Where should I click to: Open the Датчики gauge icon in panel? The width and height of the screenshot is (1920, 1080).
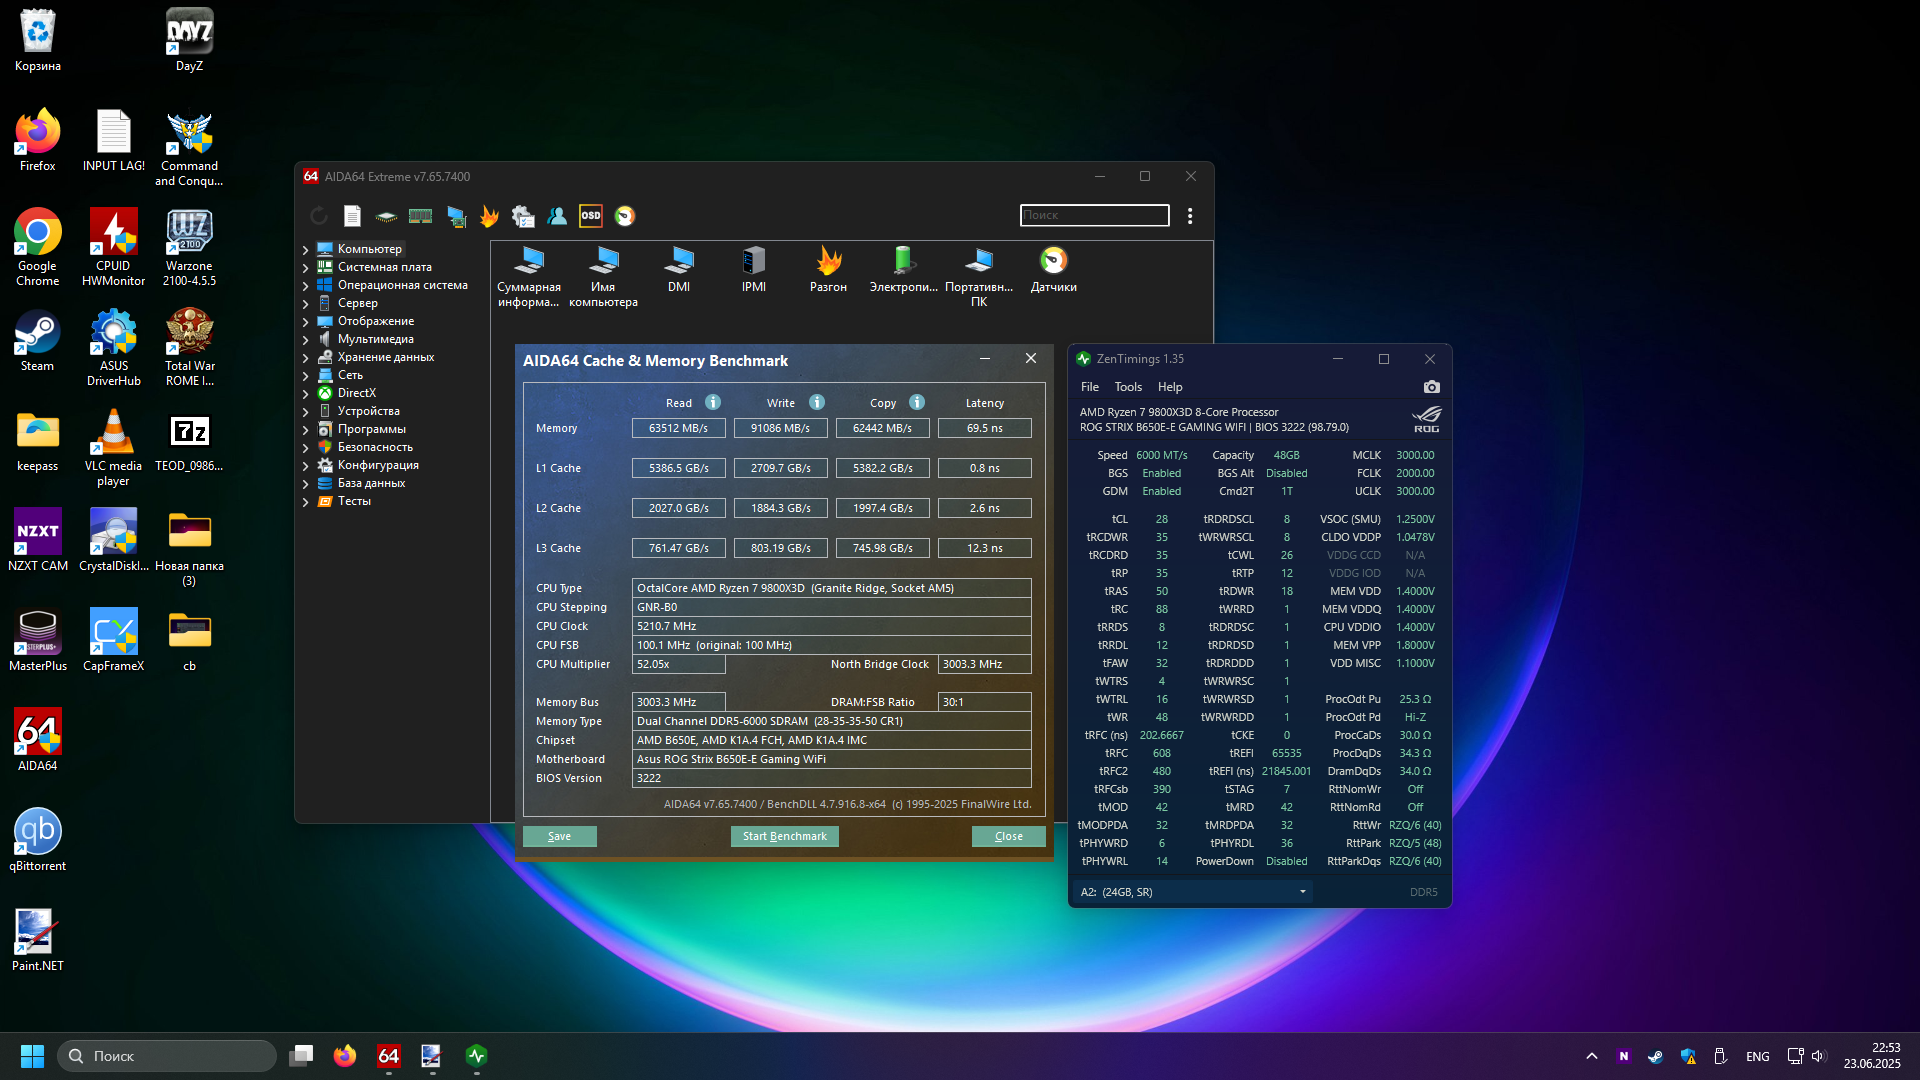pyautogui.click(x=1054, y=270)
